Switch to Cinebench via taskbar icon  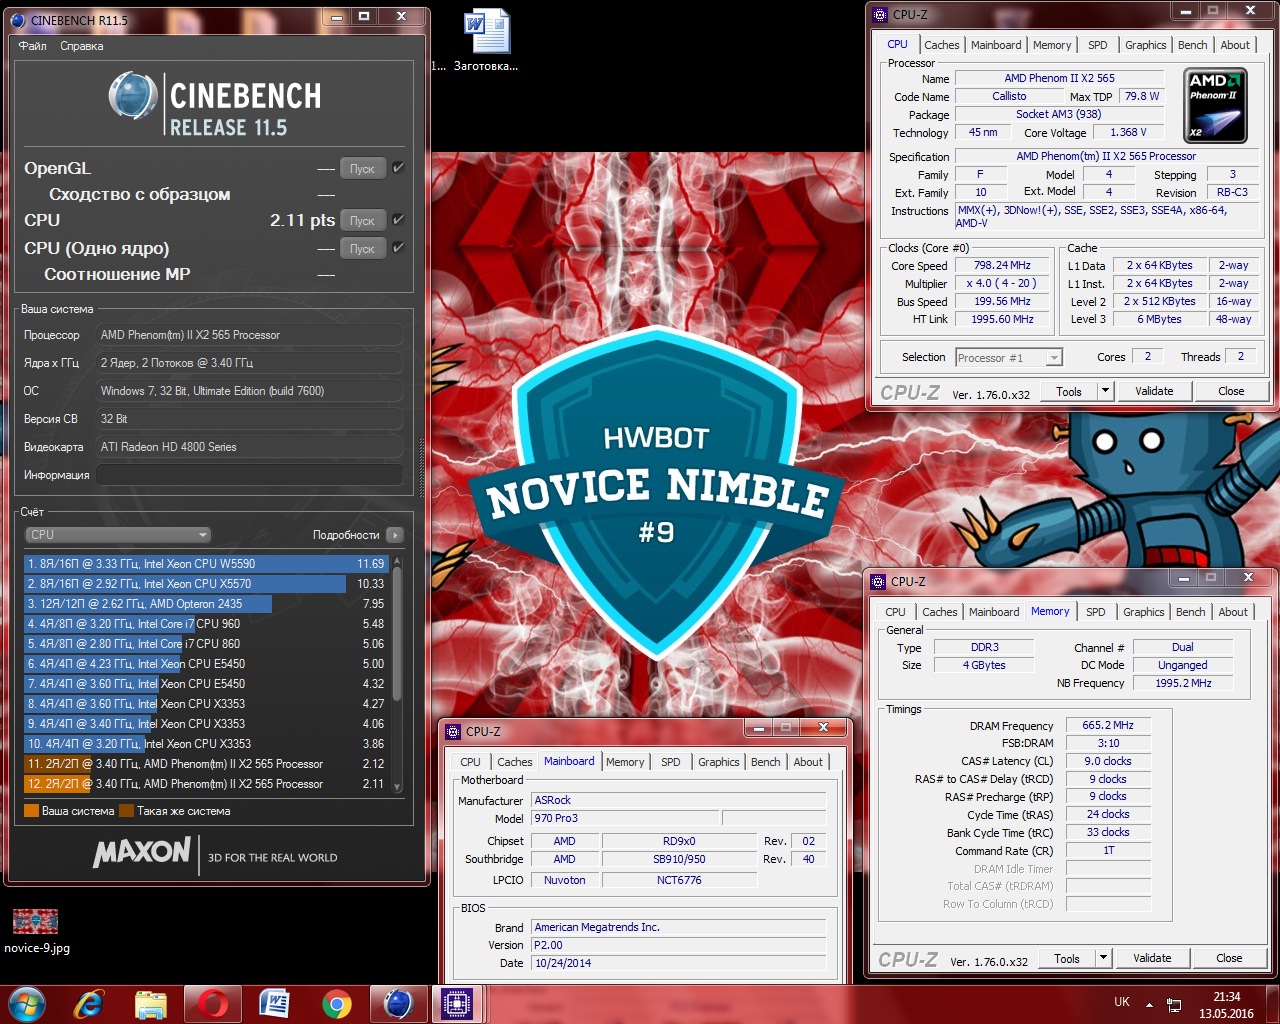[x=398, y=1003]
